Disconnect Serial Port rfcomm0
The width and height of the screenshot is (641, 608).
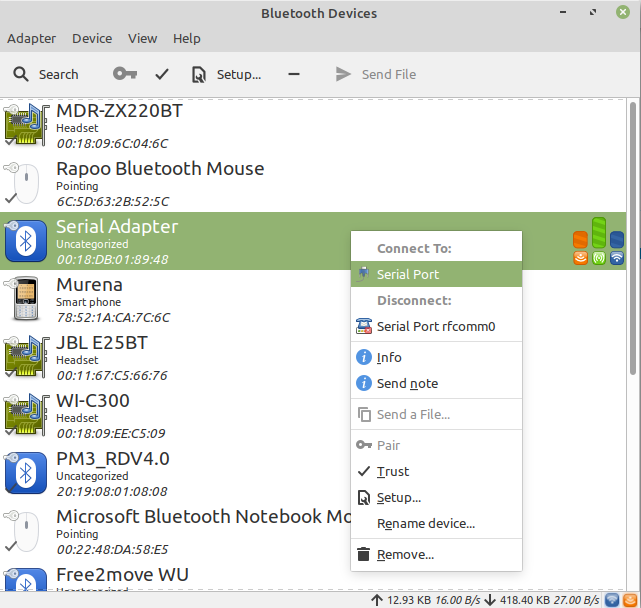pos(436,326)
